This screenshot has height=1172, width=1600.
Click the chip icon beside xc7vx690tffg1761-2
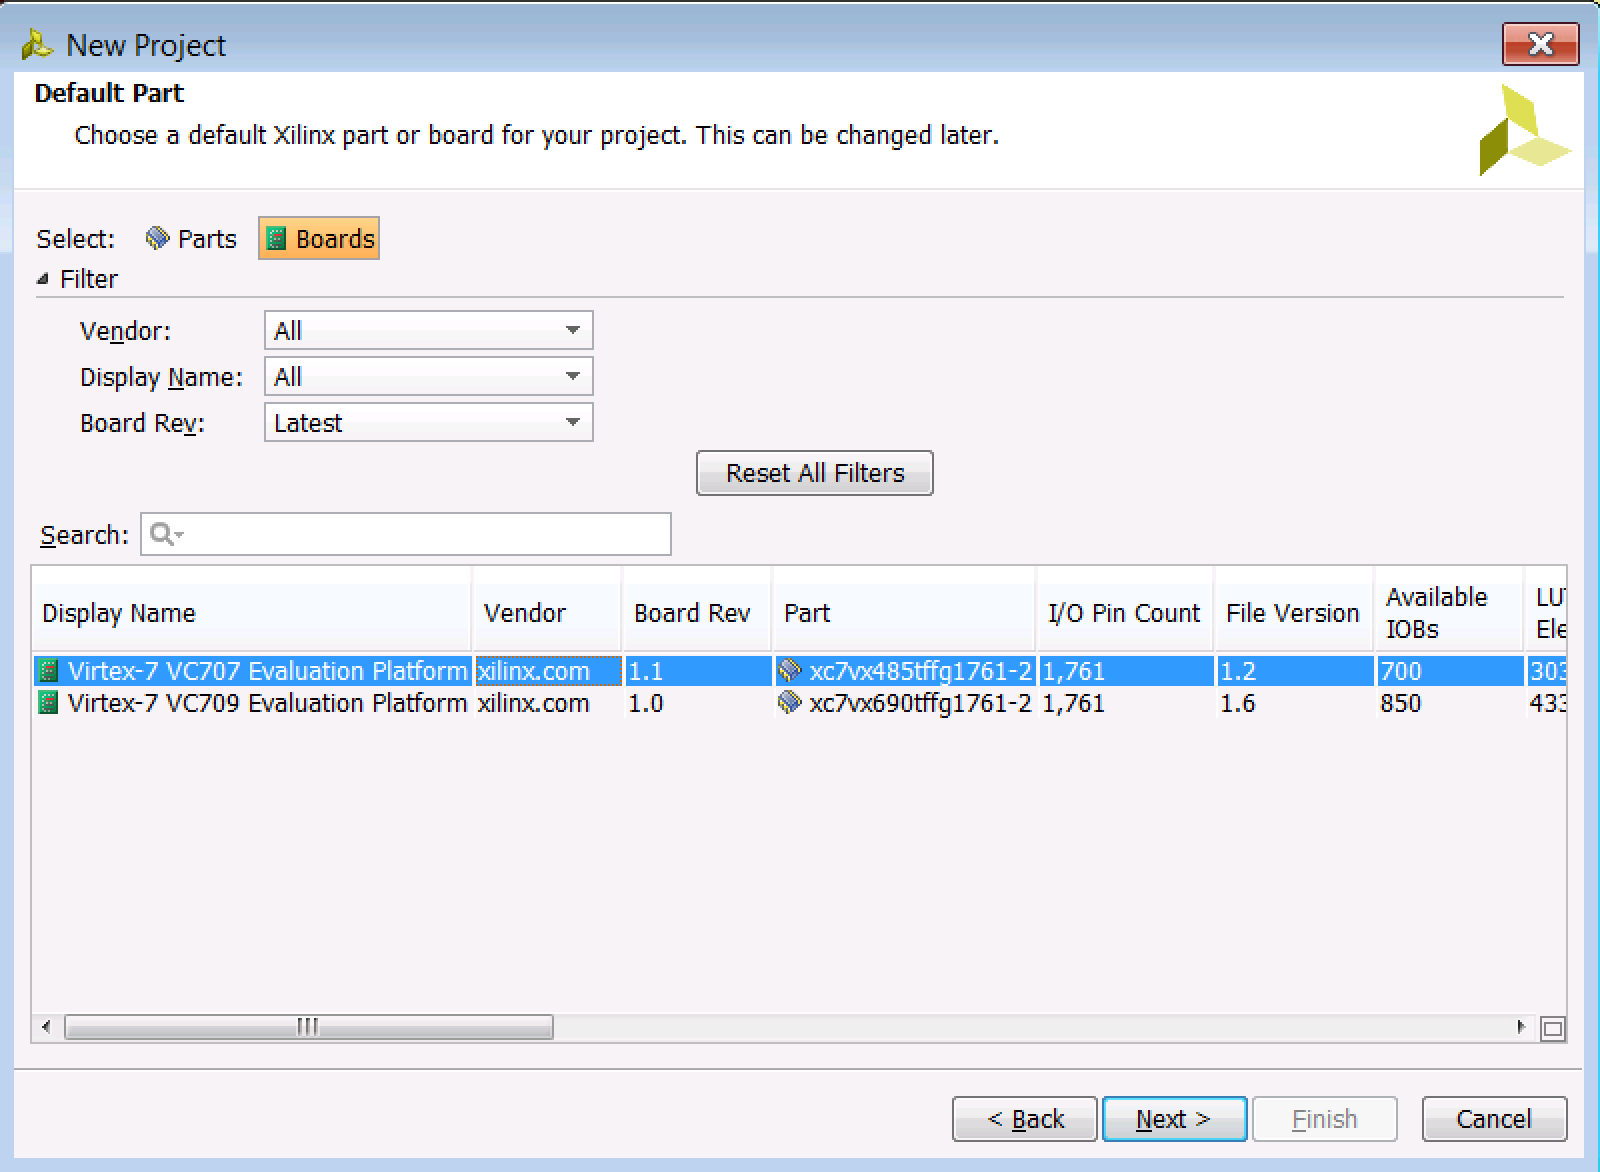pos(790,703)
